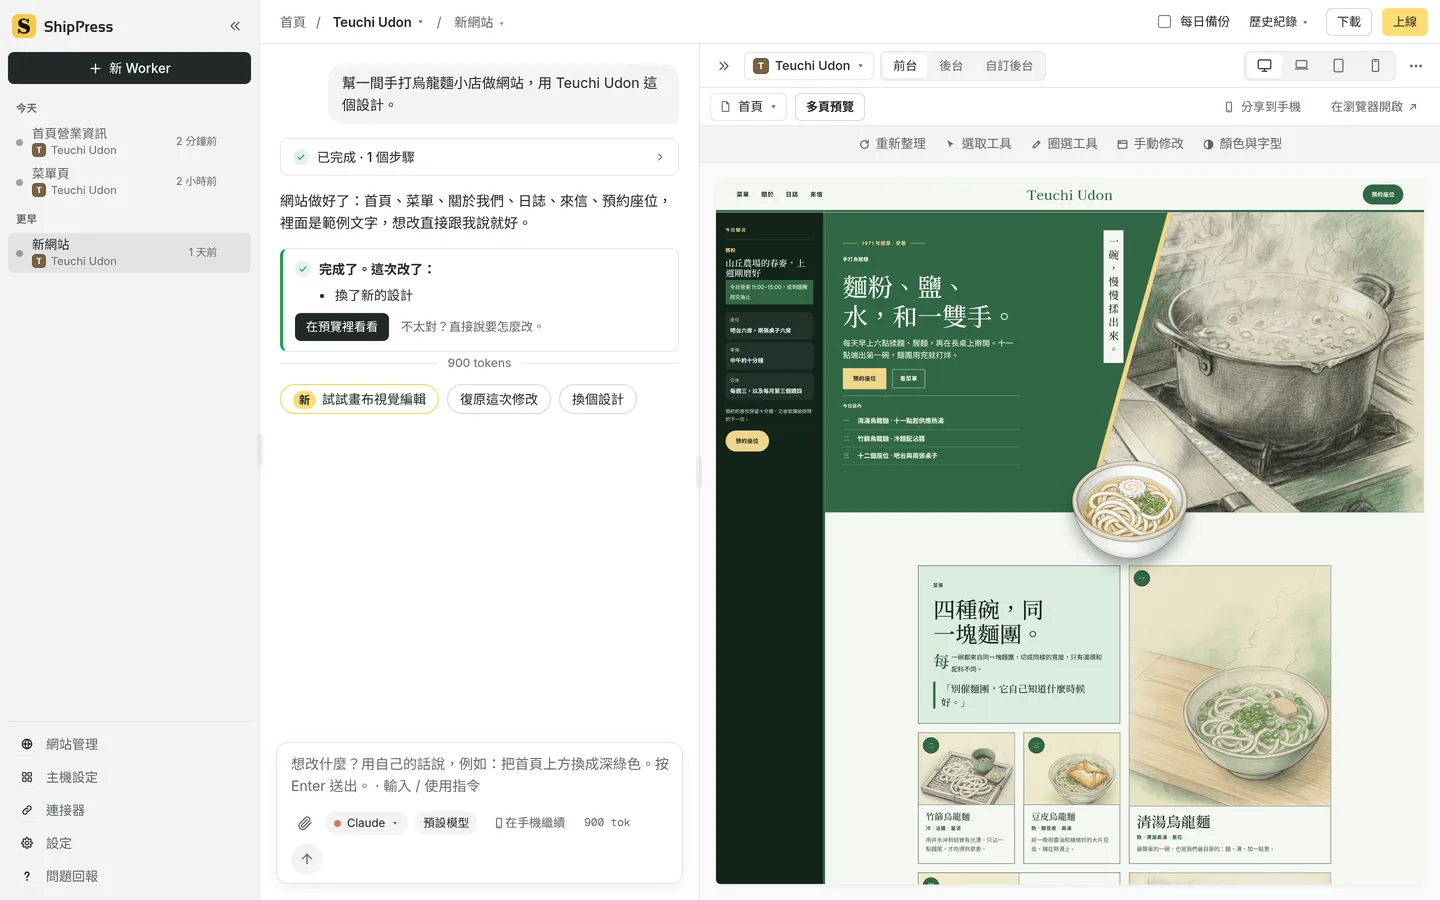Send the message with the arrow button
The height and width of the screenshot is (900, 1440).
[x=307, y=859]
